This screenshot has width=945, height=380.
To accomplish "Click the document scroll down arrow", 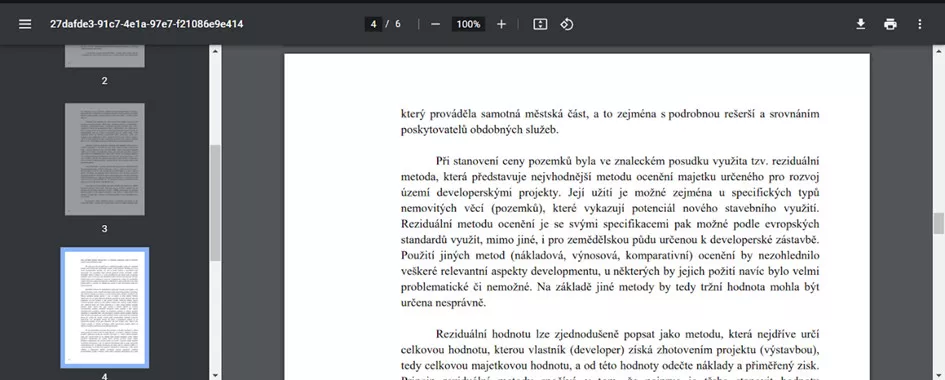I will 938,375.
